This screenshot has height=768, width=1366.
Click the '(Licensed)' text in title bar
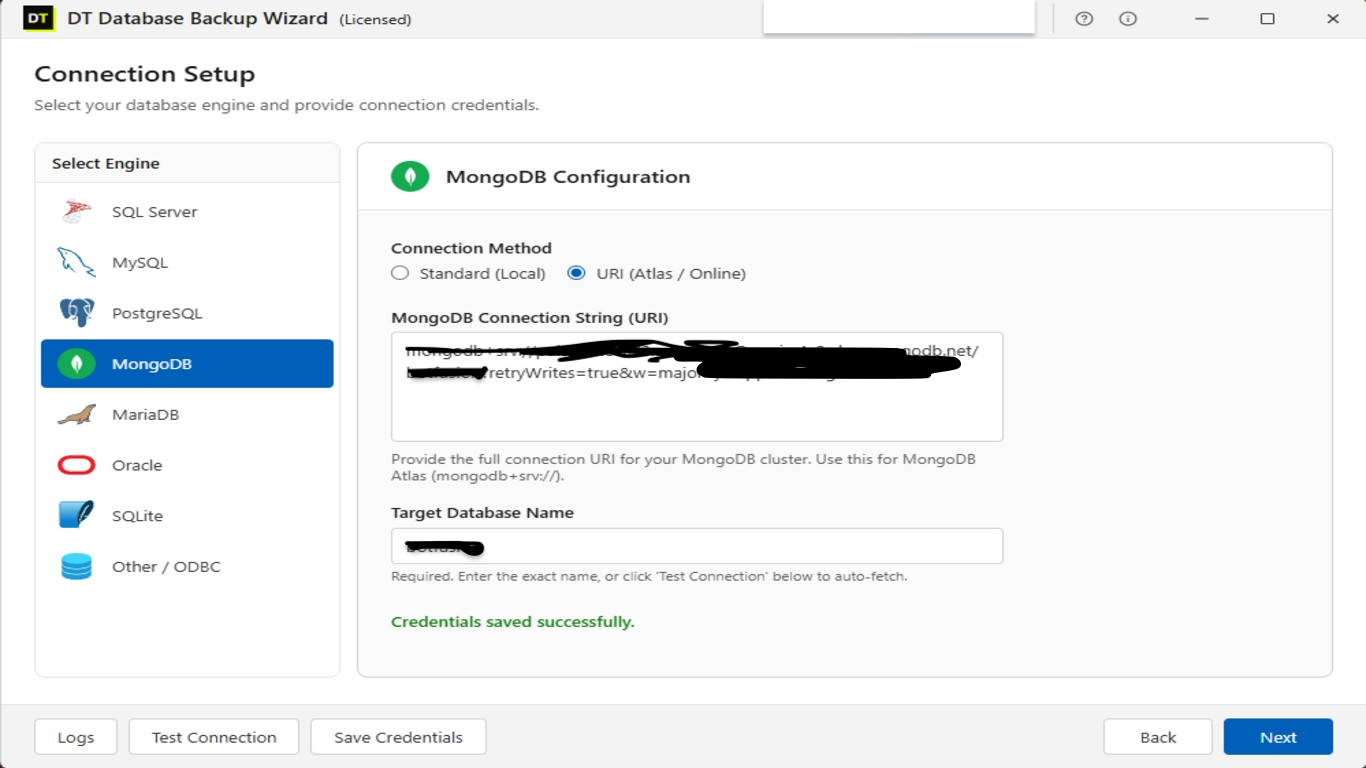375,19
